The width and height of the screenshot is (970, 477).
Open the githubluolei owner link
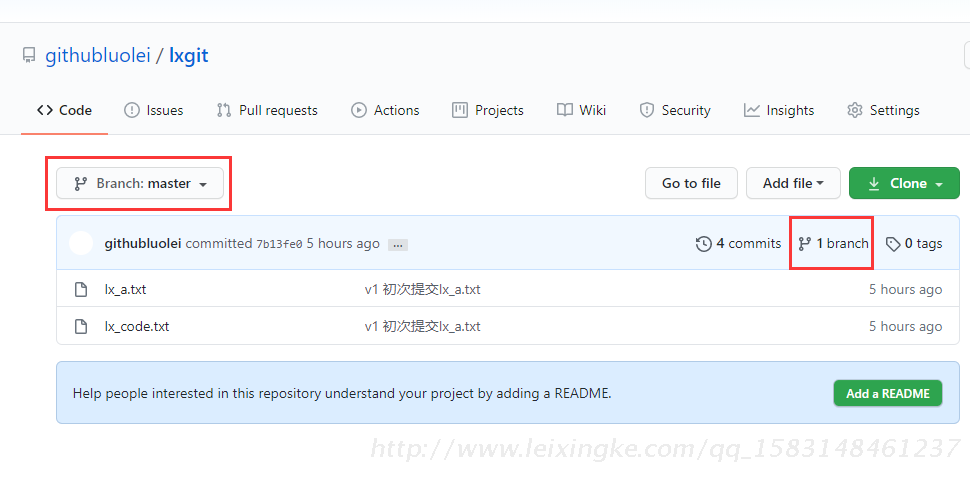point(98,56)
